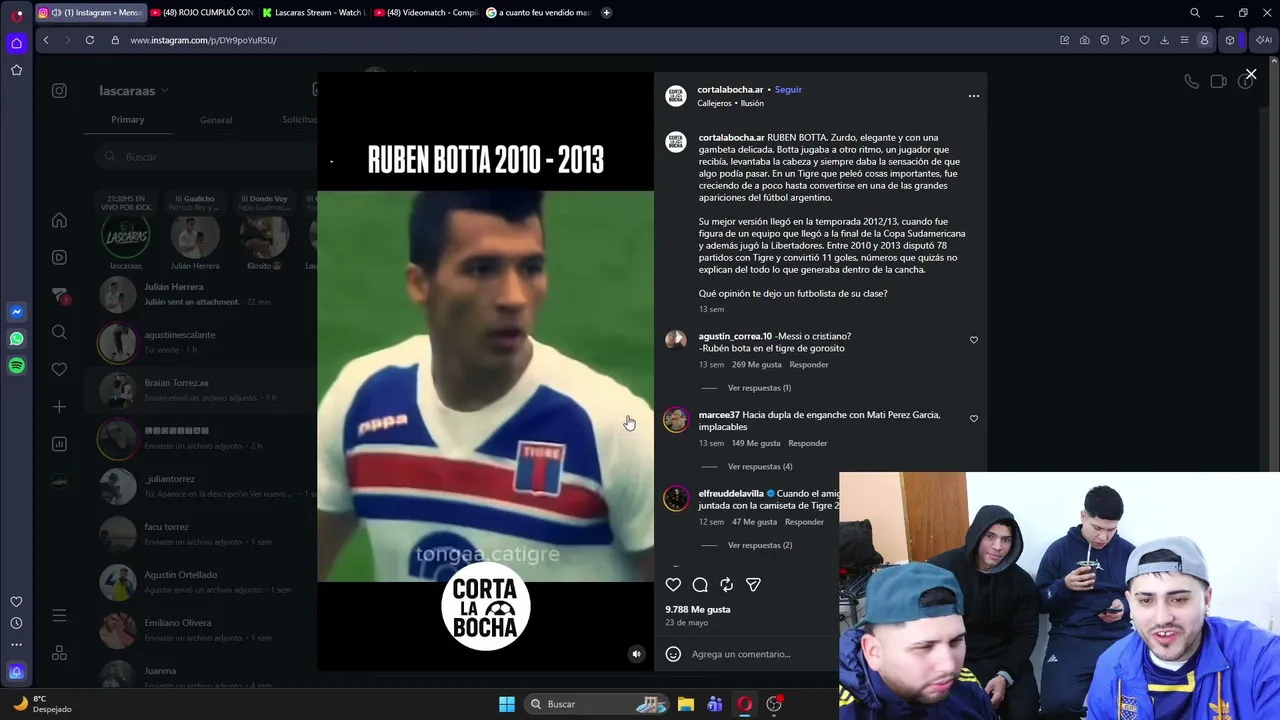Image resolution: width=1280 pixels, height=720 pixels.
Task: Take a snapshot with the camera toolbar icon
Action: [x=1084, y=40]
